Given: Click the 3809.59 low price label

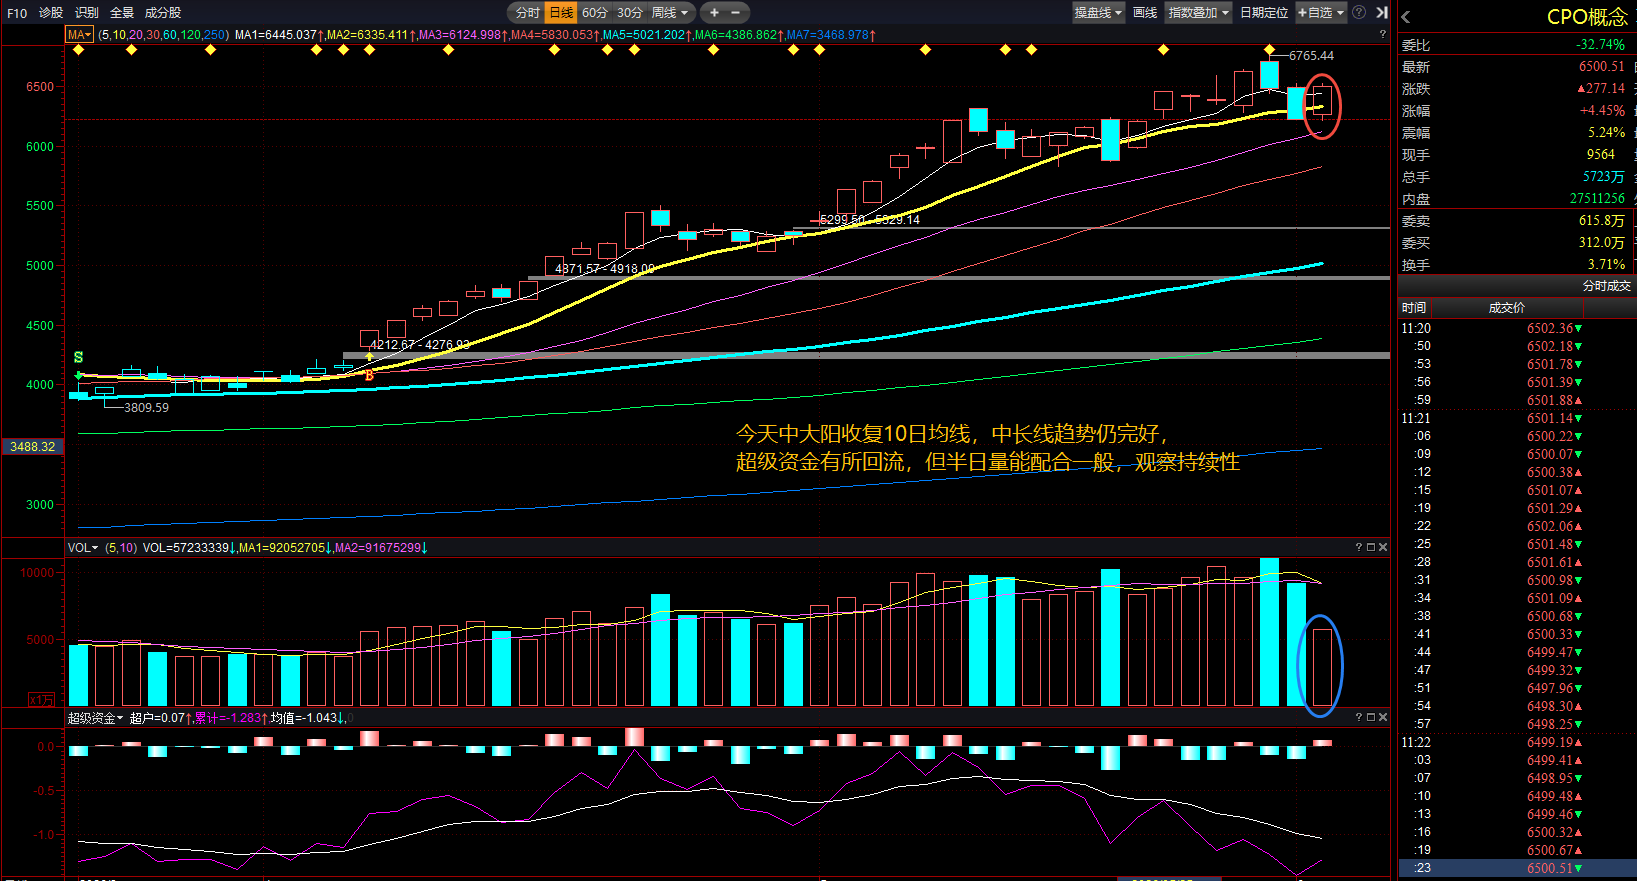Looking at the screenshot, I should coord(146,408).
